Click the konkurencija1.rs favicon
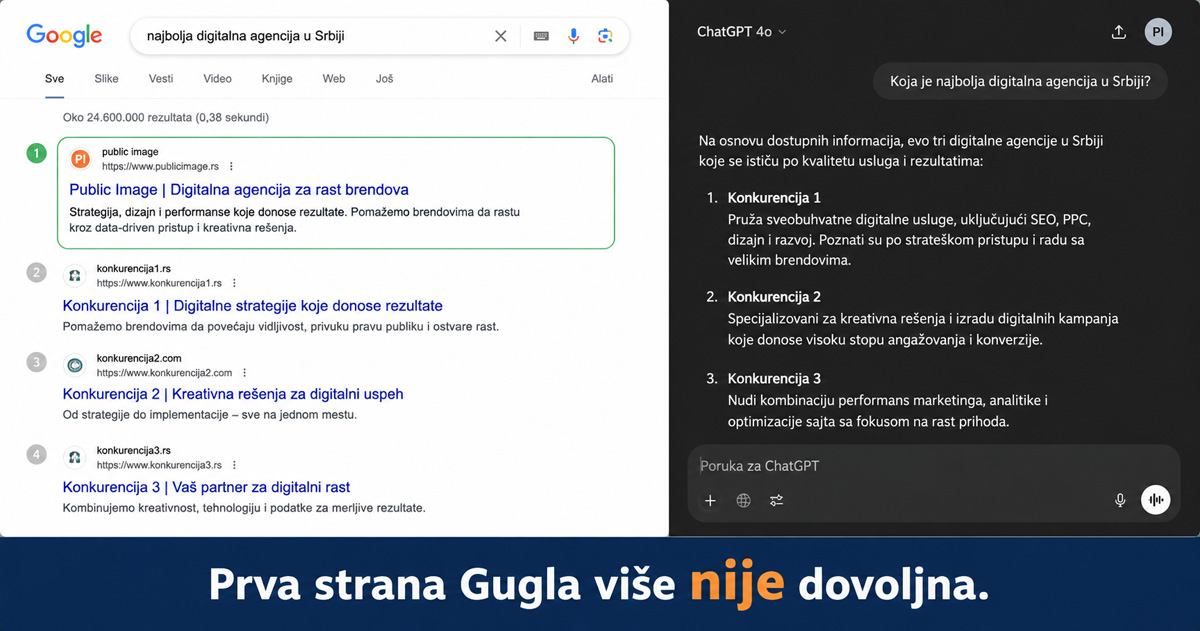This screenshot has width=1200, height=631. [75, 275]
